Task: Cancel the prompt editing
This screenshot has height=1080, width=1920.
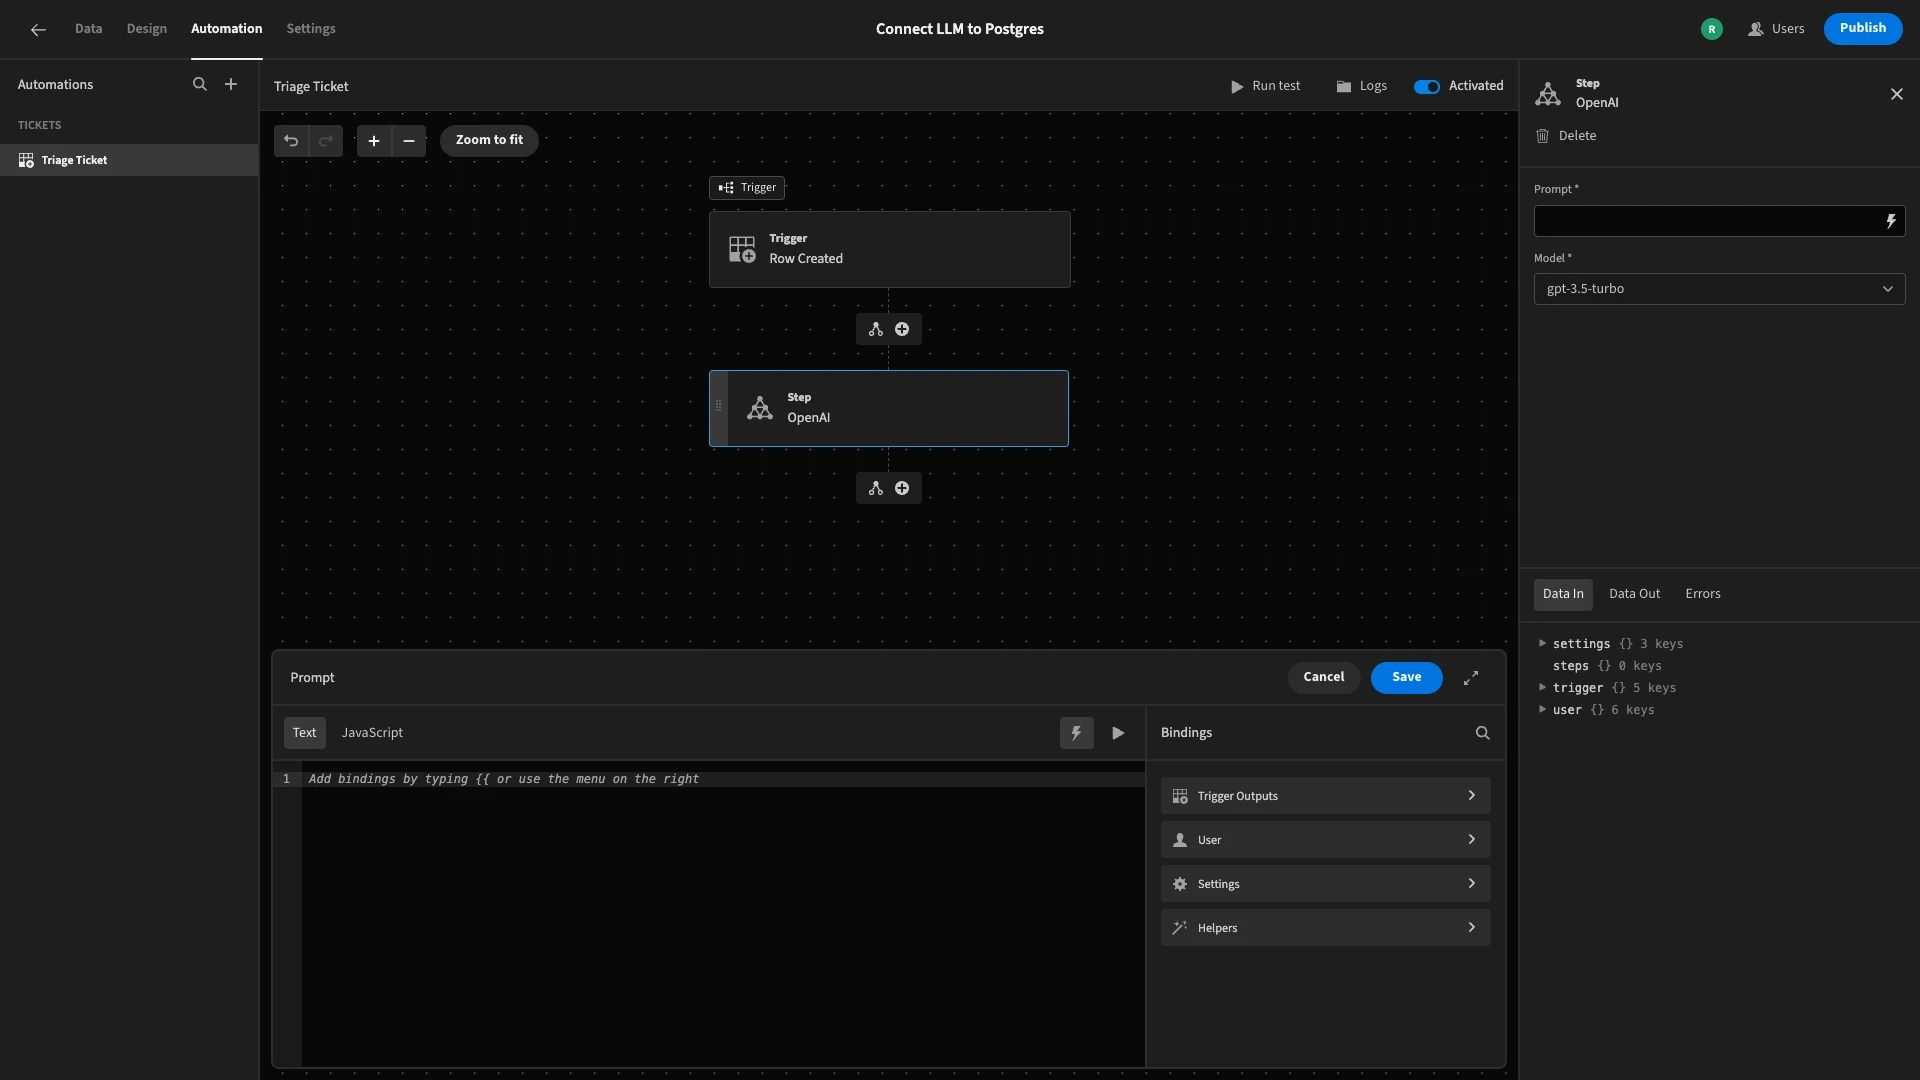Action: pos(1323,678)
